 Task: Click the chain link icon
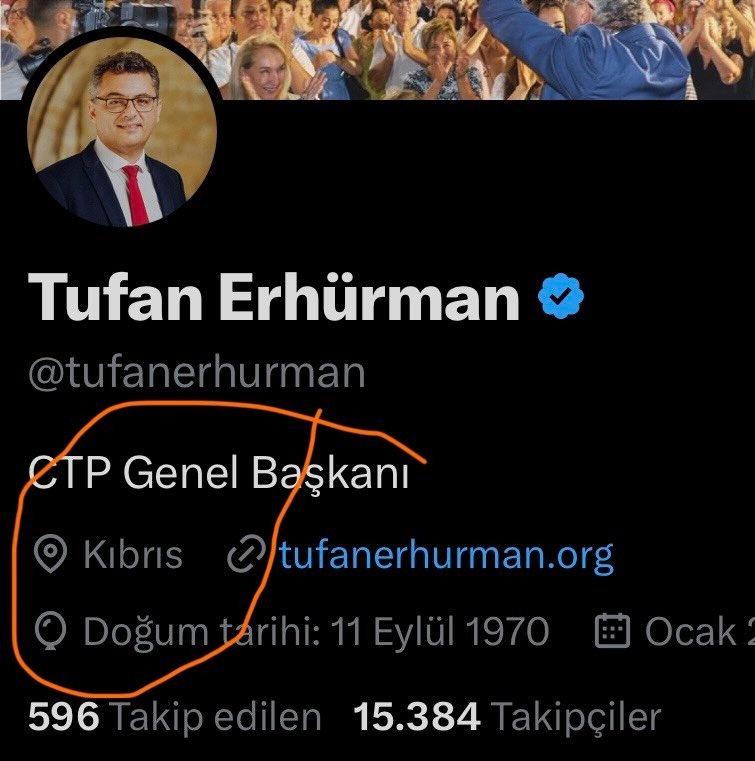tap(246, 554)
